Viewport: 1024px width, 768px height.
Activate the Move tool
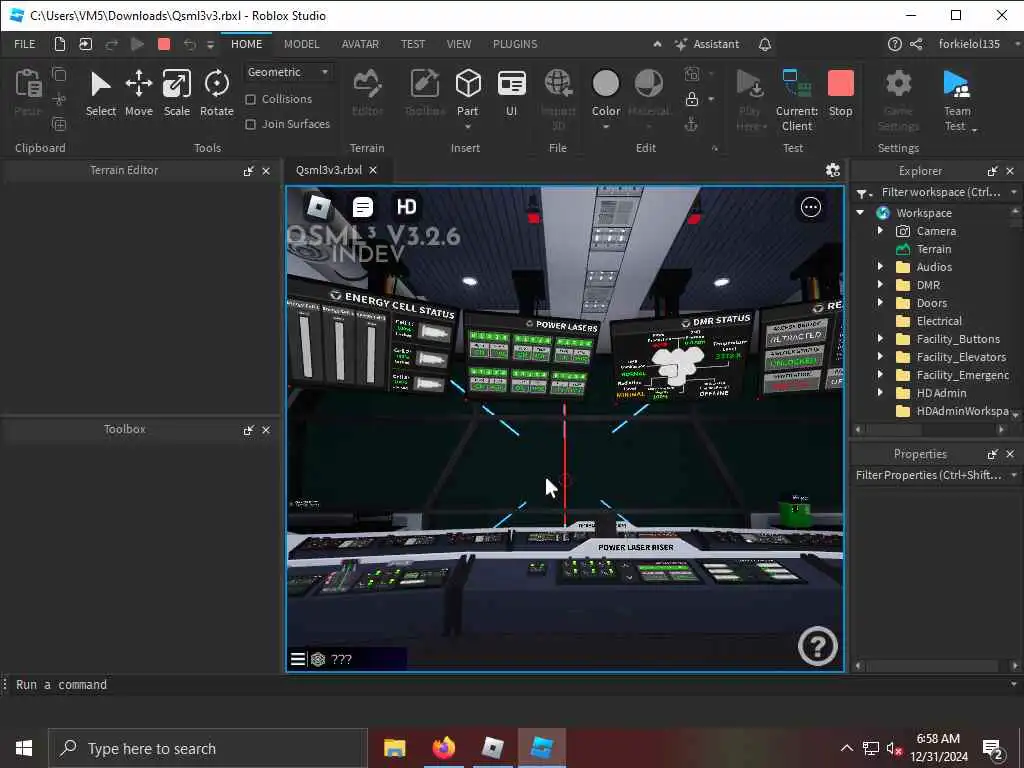point(138,94)
